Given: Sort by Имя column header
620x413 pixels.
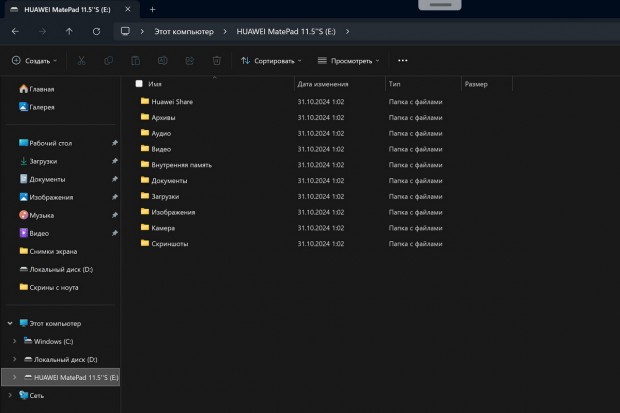Looking at the screenshot, I should click(155, 84).
